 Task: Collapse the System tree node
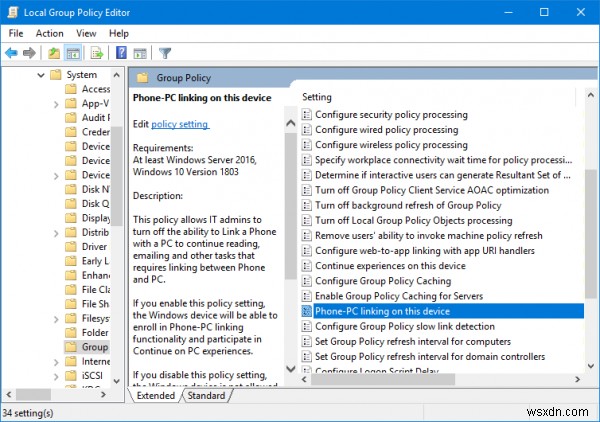pos(41,75)
